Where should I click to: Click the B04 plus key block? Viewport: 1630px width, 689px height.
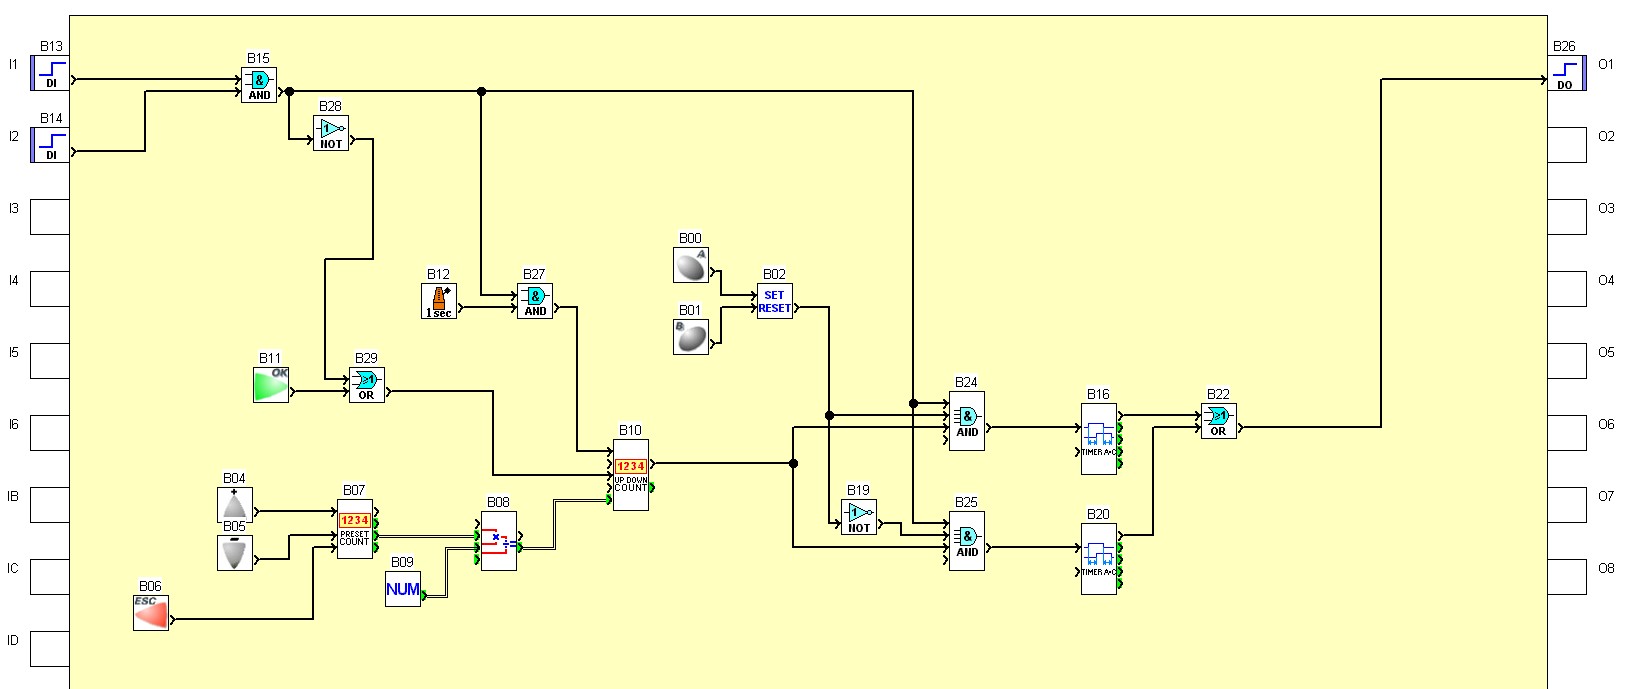click(x=235, y=505)
